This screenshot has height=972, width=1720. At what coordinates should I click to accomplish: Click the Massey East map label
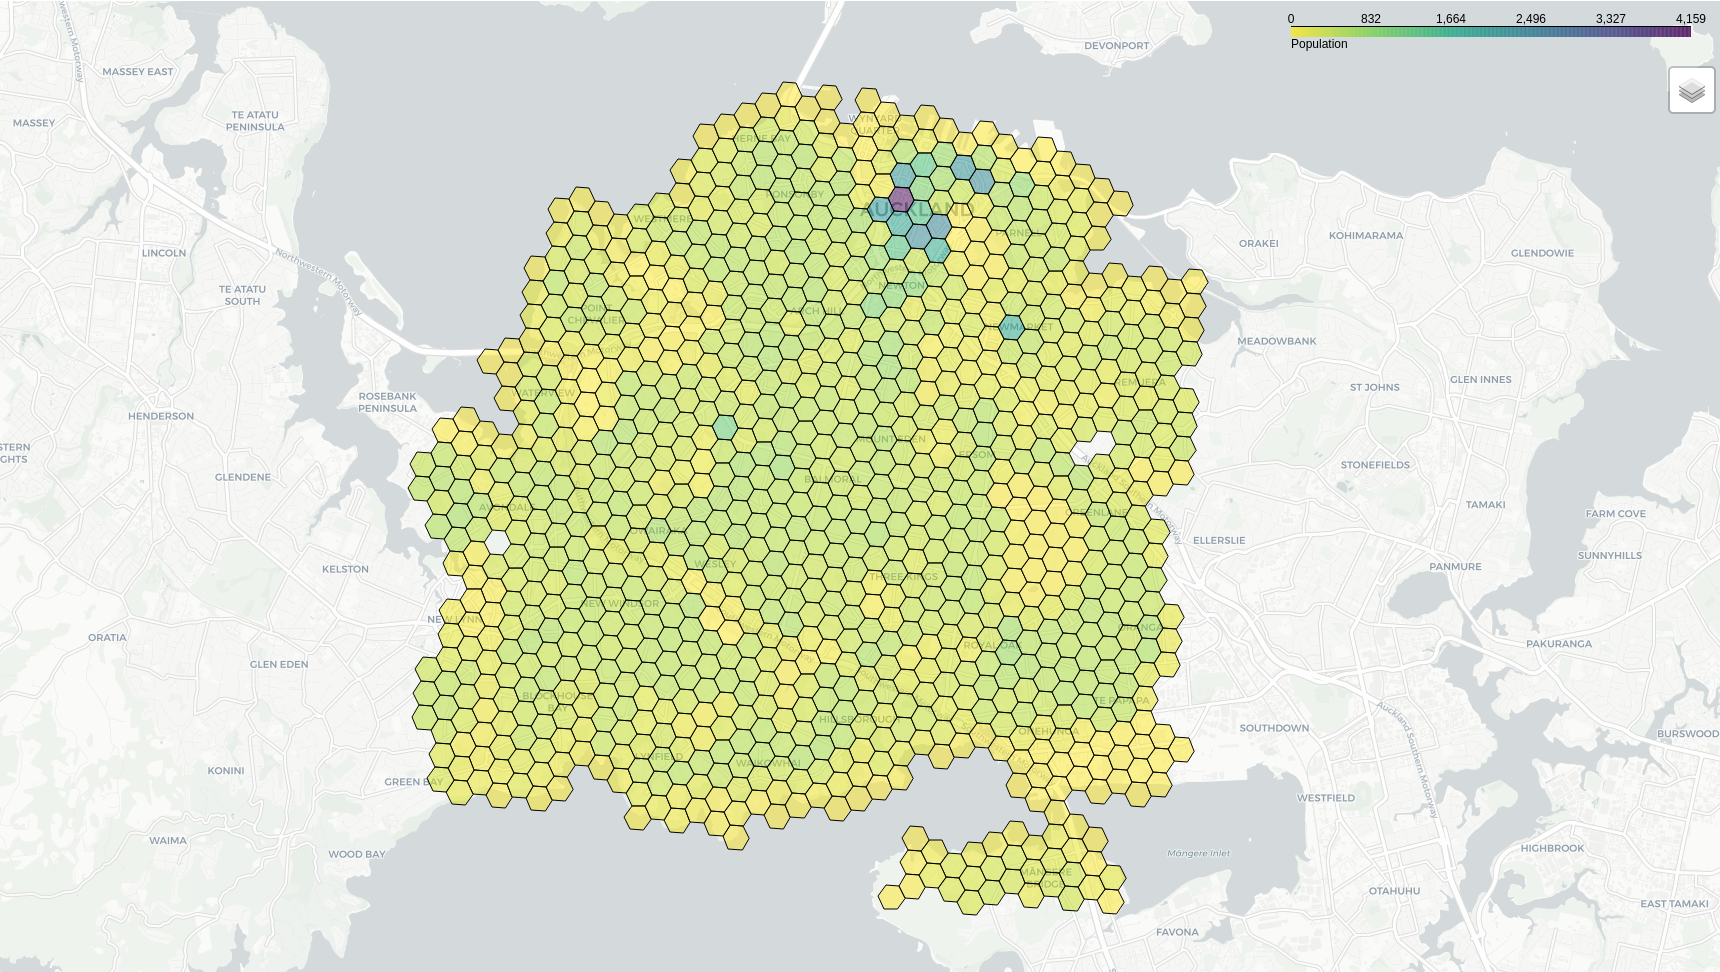click(x=137, y=72)
